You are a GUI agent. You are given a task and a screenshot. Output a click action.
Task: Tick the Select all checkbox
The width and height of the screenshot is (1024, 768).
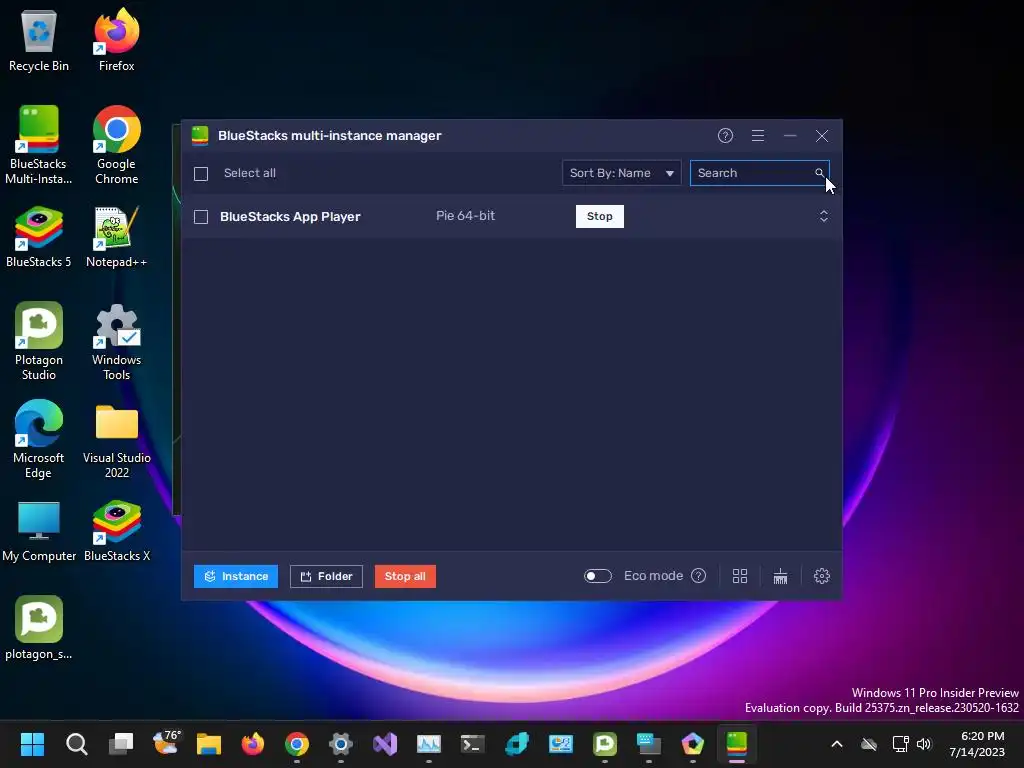(201, 174)
